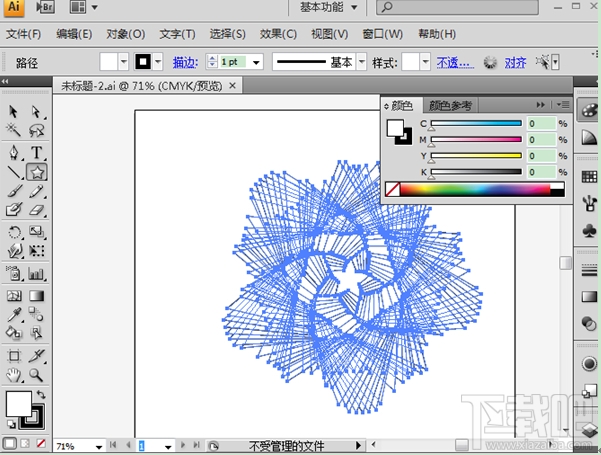This screenshot has height=455, width=601.
Task: Set default fill and stroke colors
Action: [11, 424]
